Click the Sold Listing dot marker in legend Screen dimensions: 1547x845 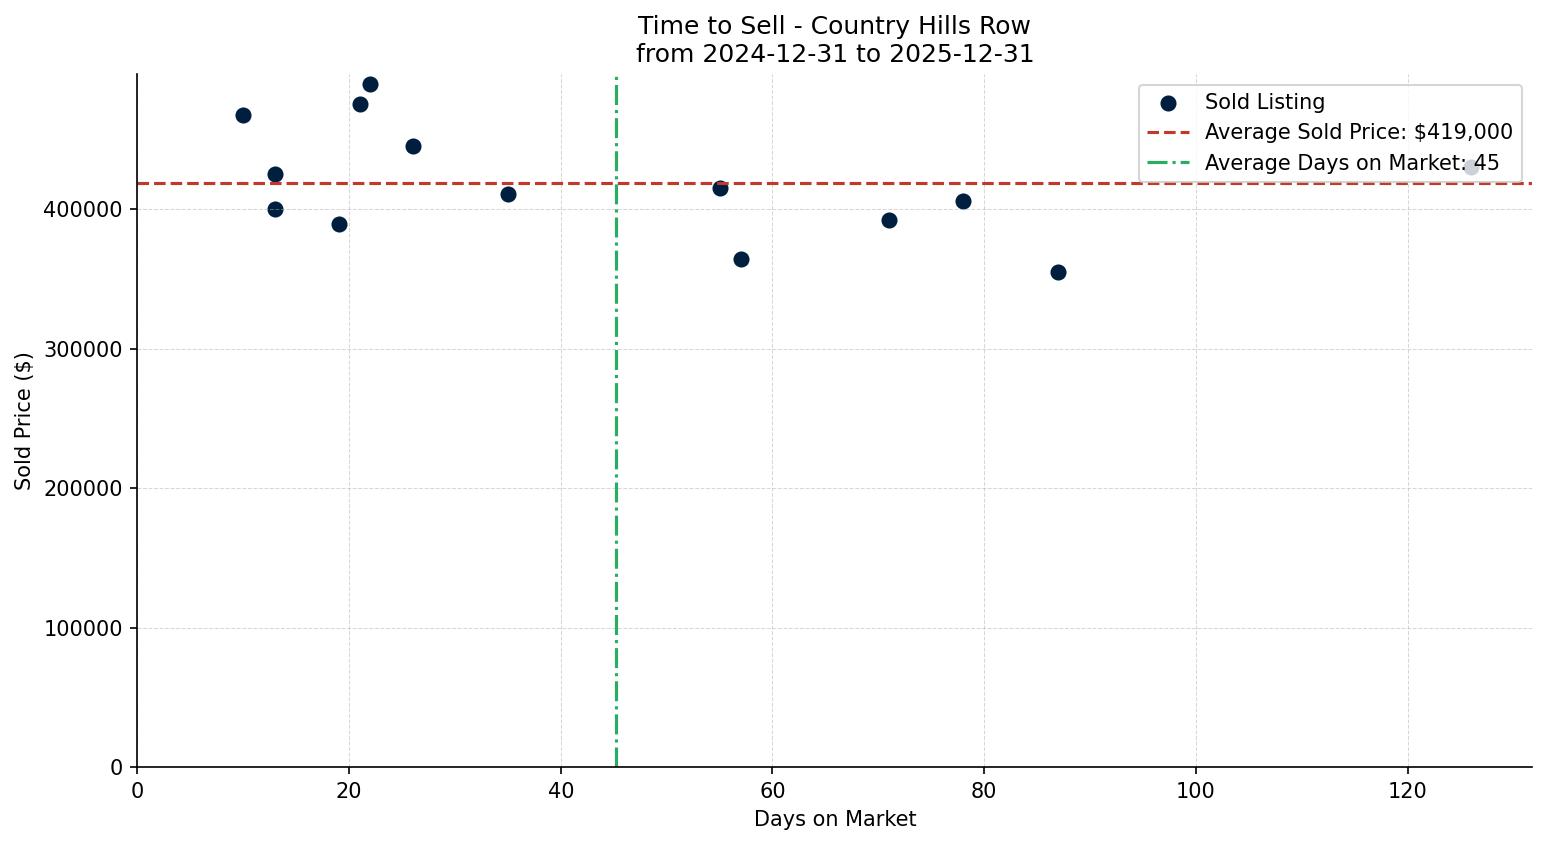pyautogui.click(x=1168, y=103)
